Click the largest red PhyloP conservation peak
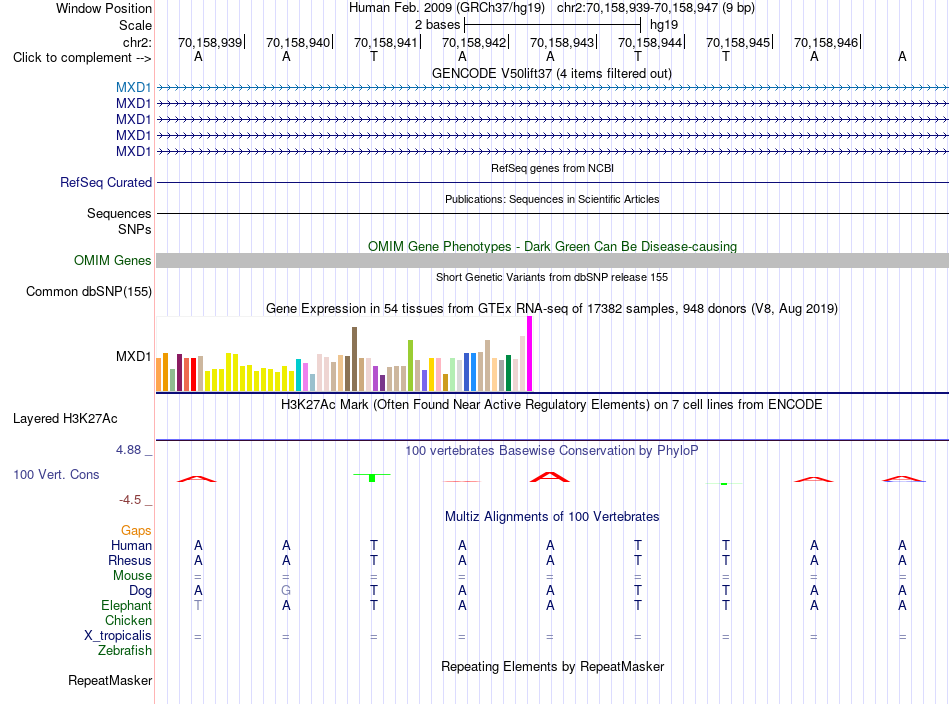 [x=550, y=477]
